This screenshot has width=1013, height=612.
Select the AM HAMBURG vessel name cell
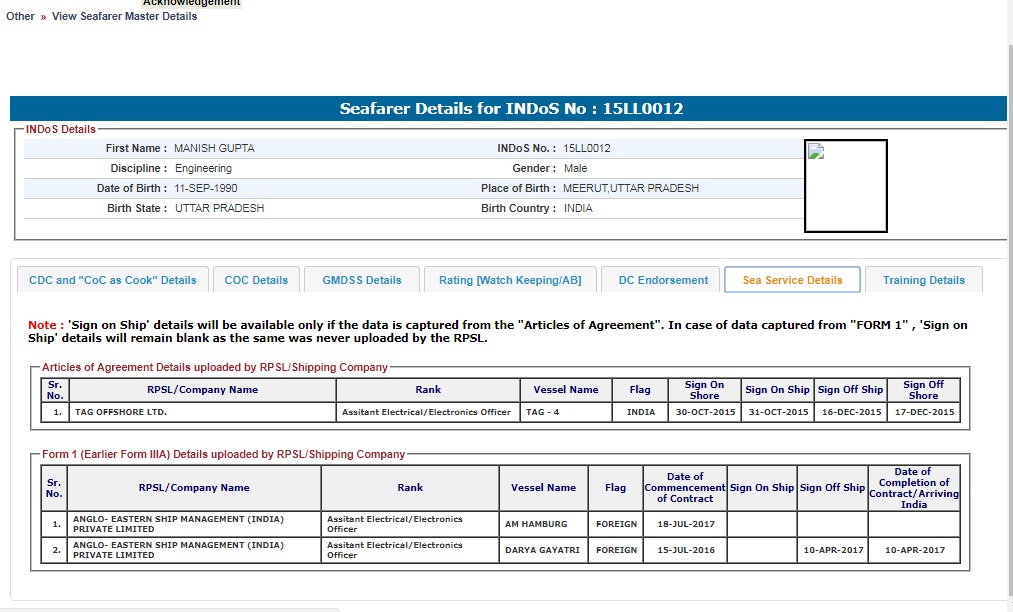point(536,524)
